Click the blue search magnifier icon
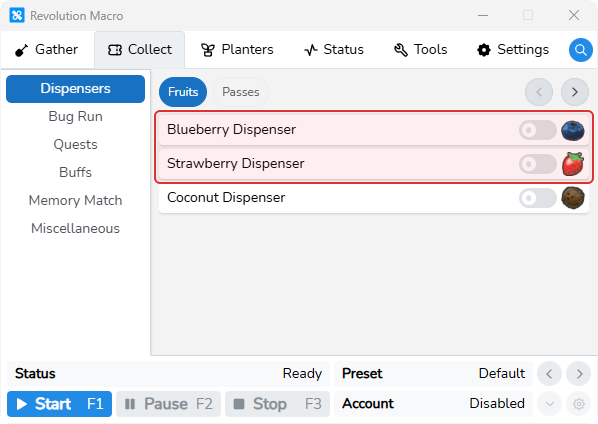The width and height of the screenshot is (598, 424). click(x=580, y=50)
